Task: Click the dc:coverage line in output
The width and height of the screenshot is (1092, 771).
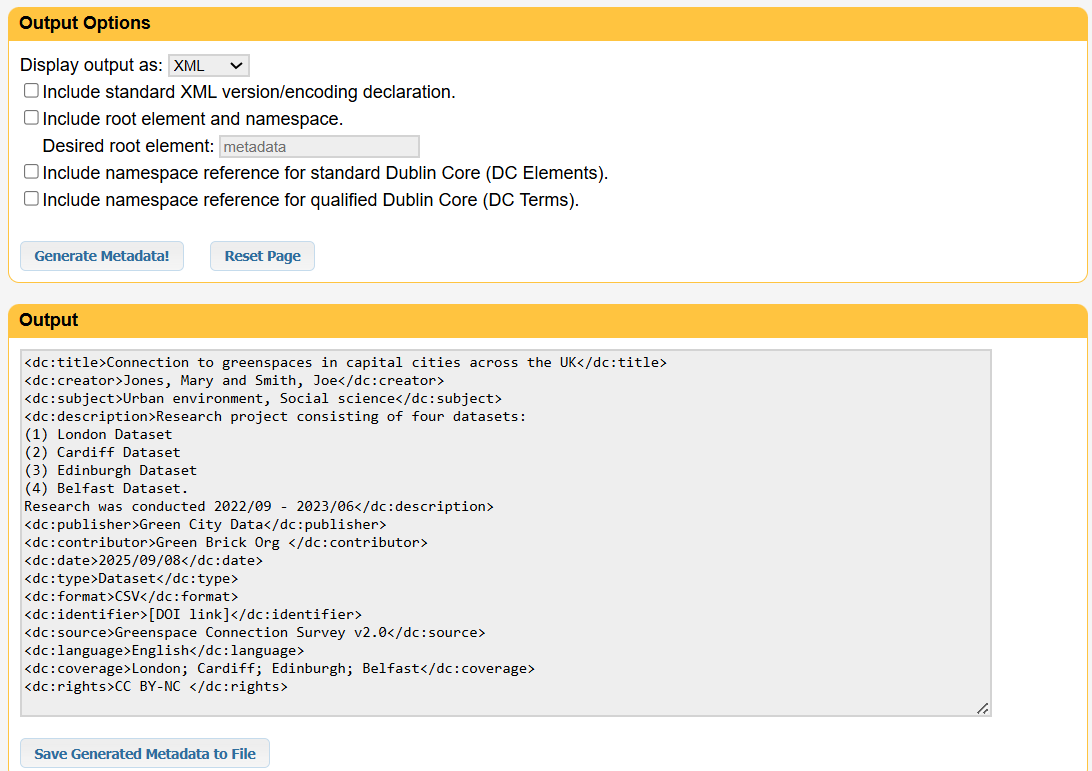Action: click(x=279, y=669)
